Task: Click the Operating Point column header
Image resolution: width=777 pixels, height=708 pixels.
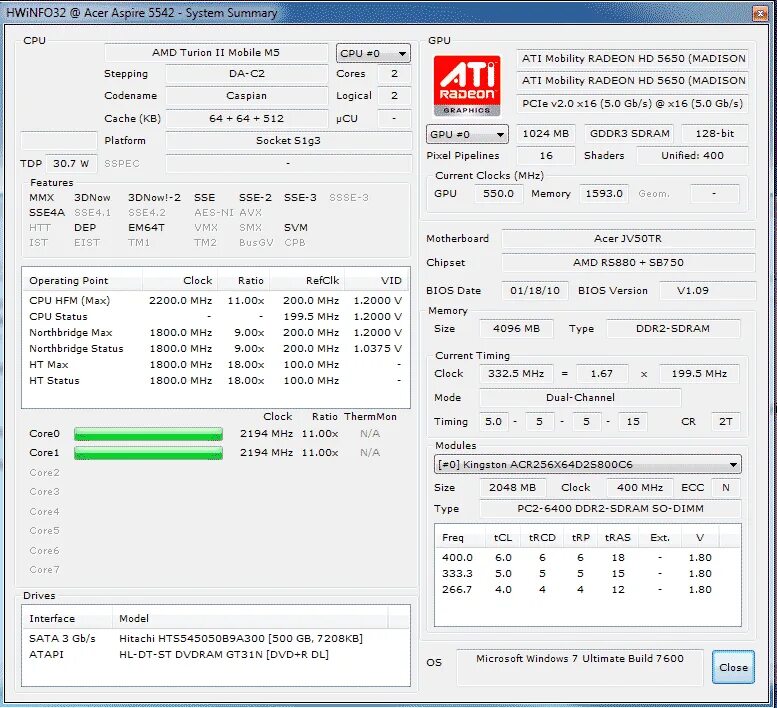Action: 82,280
